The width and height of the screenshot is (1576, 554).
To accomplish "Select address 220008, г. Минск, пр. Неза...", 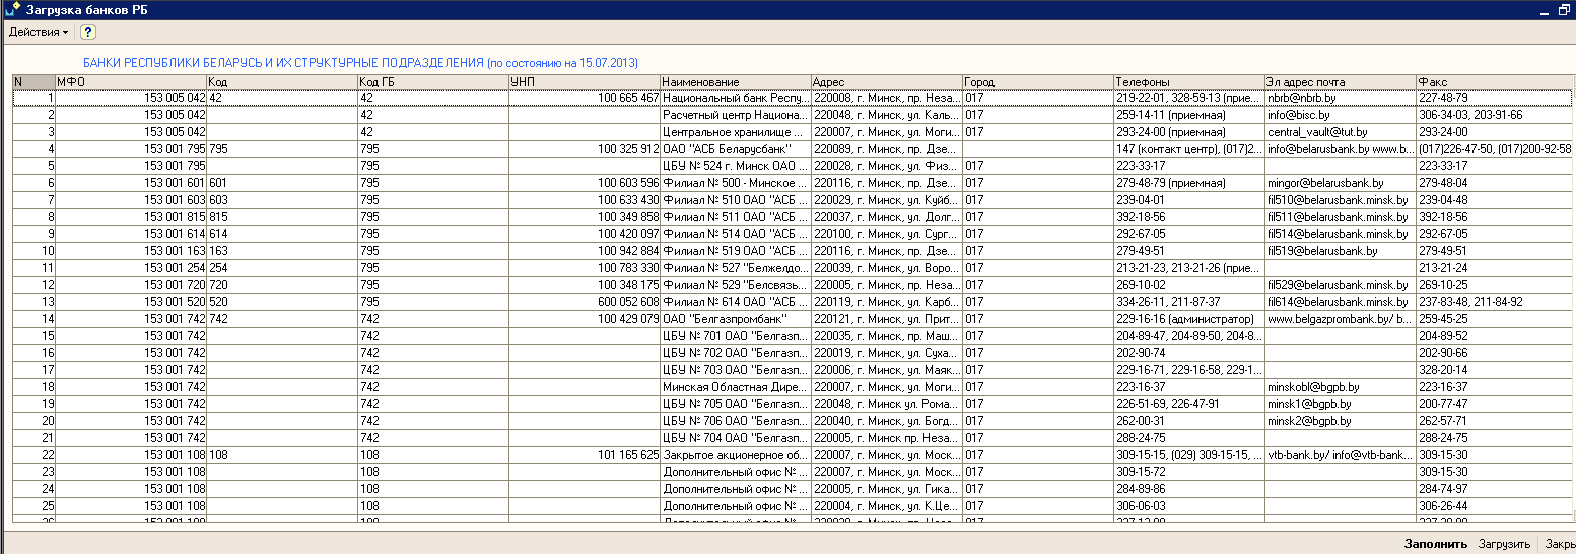I will point(886,98).
